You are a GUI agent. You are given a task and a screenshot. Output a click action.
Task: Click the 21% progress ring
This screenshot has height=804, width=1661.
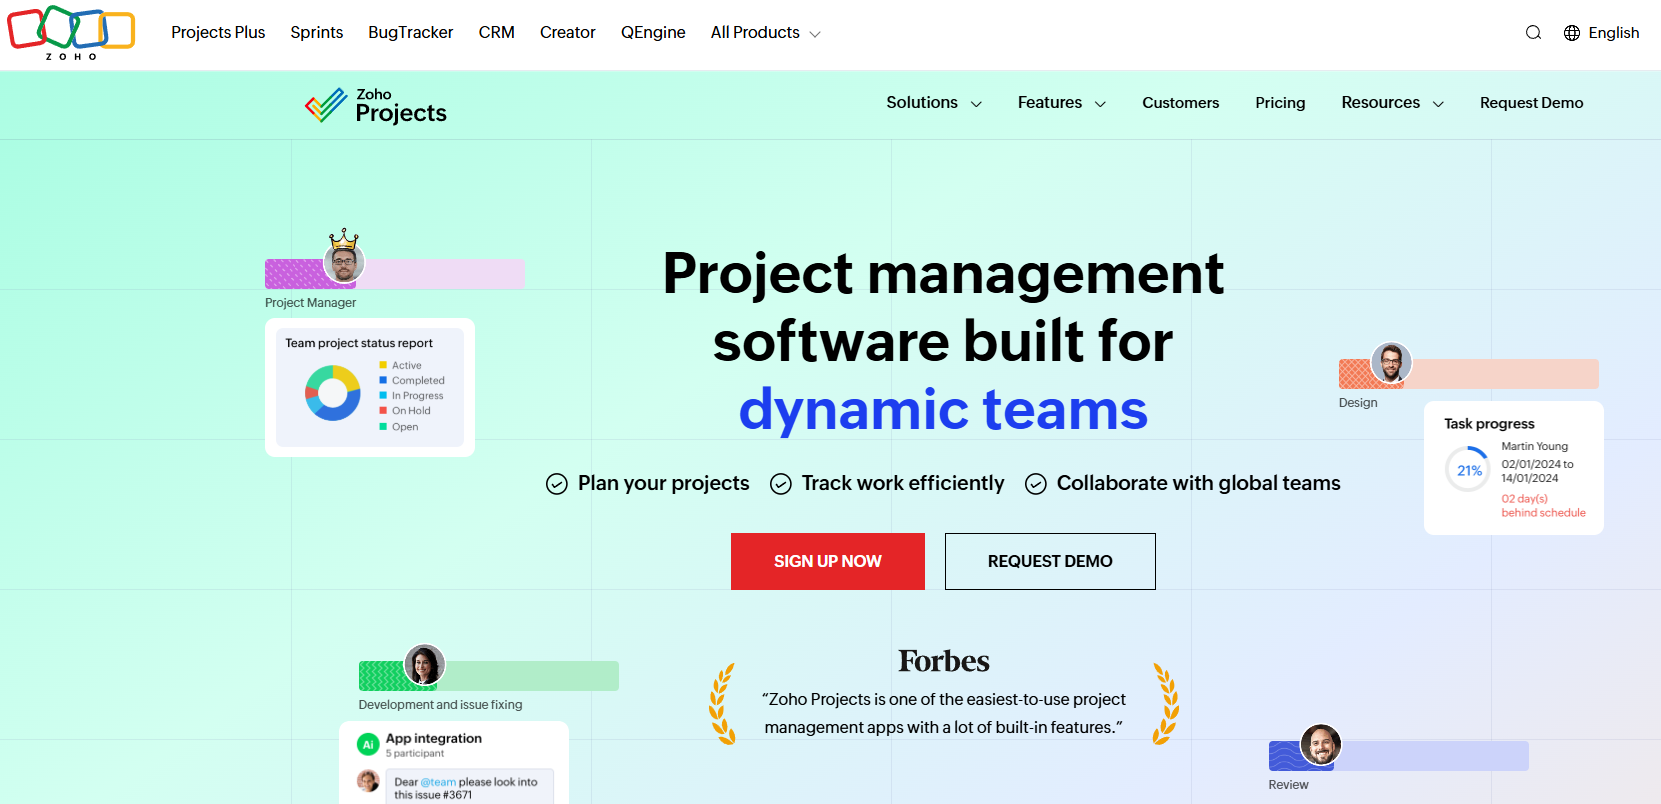1469,470
